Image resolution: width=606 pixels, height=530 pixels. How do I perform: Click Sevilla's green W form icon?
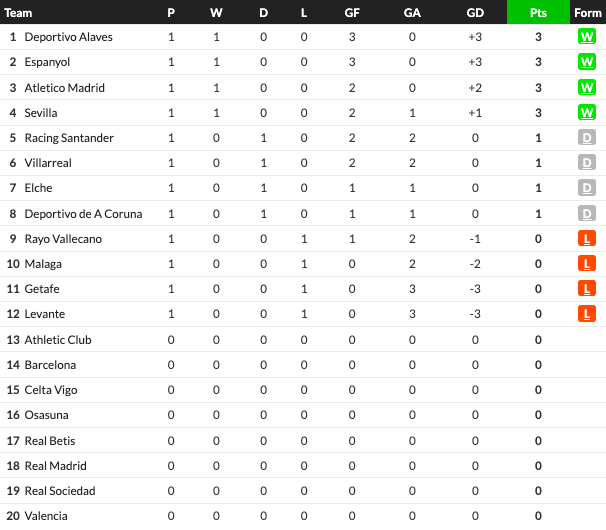click(x=586, y=112)
